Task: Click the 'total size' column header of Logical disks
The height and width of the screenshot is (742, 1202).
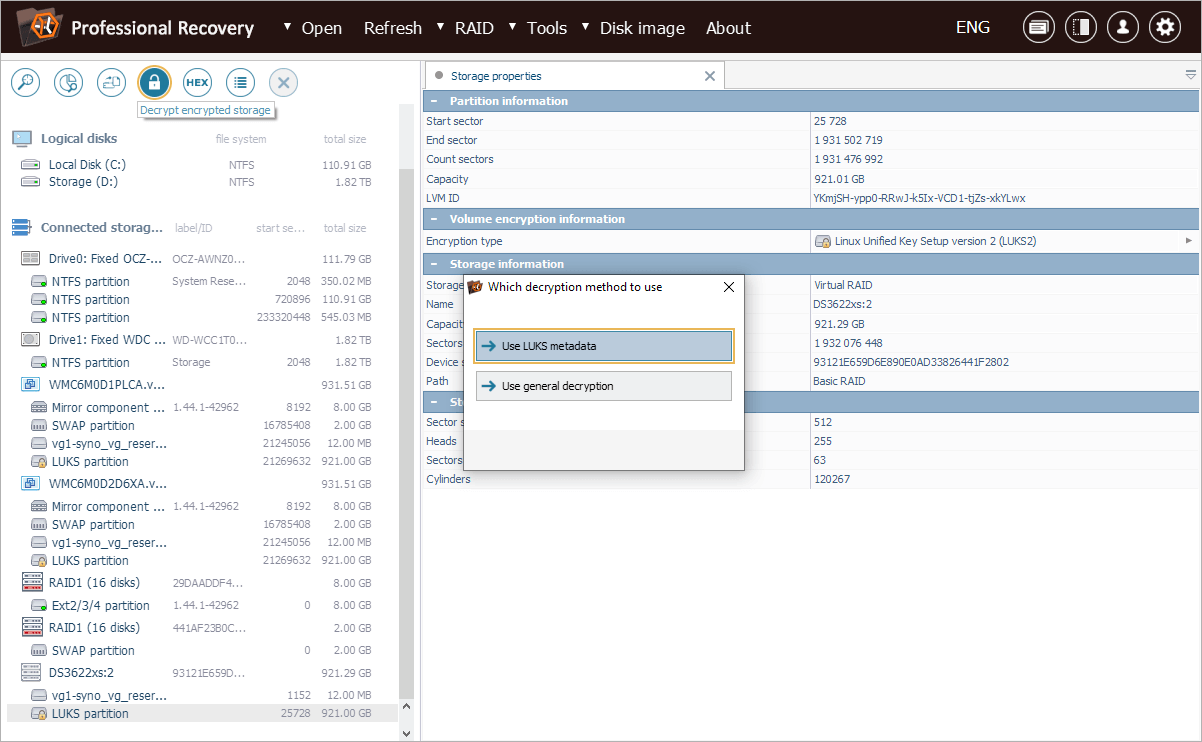Action: (344, 139)
